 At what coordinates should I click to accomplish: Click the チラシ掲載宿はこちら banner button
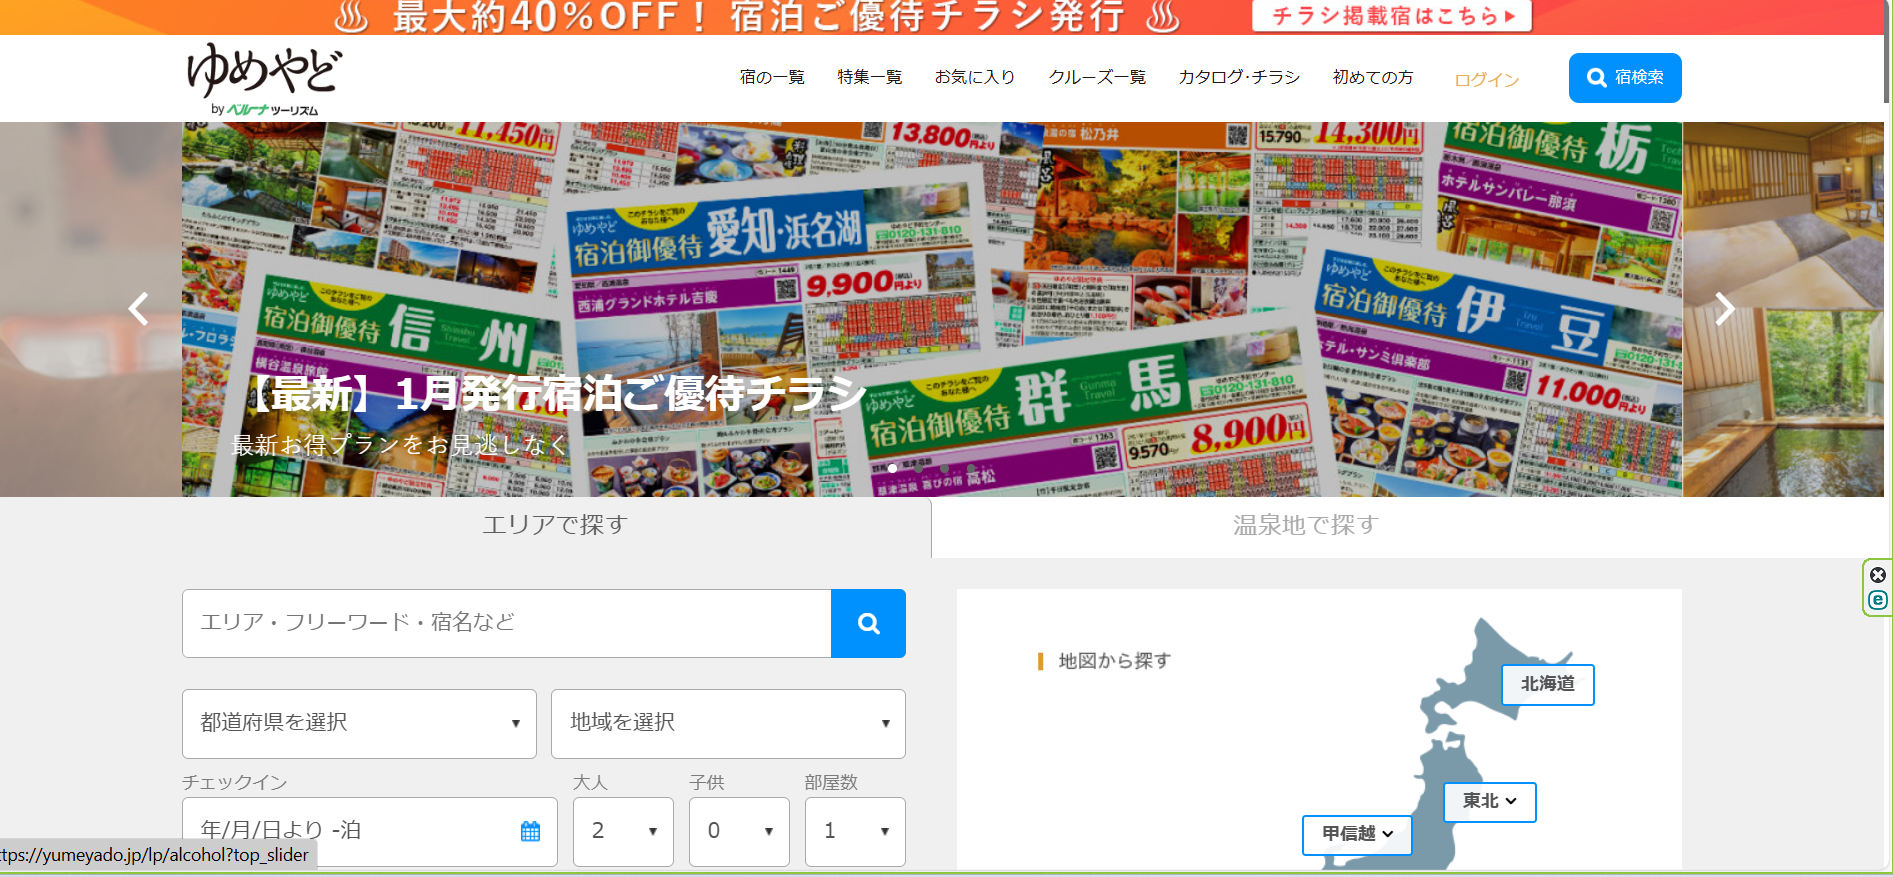(x=1391, y=16)
